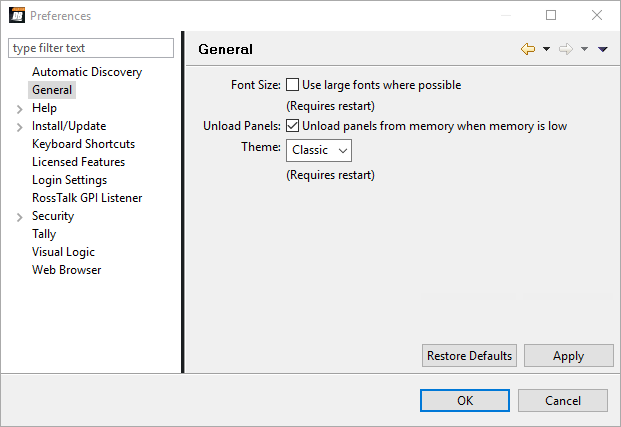Select Visual Logic preferences page
This screenshot has height=427, width=621.
pos(63,252)
